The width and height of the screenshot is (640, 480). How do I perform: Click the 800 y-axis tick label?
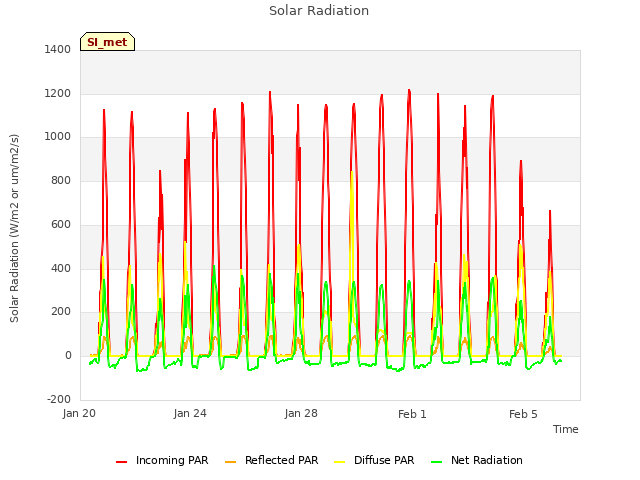pos(61,180)
